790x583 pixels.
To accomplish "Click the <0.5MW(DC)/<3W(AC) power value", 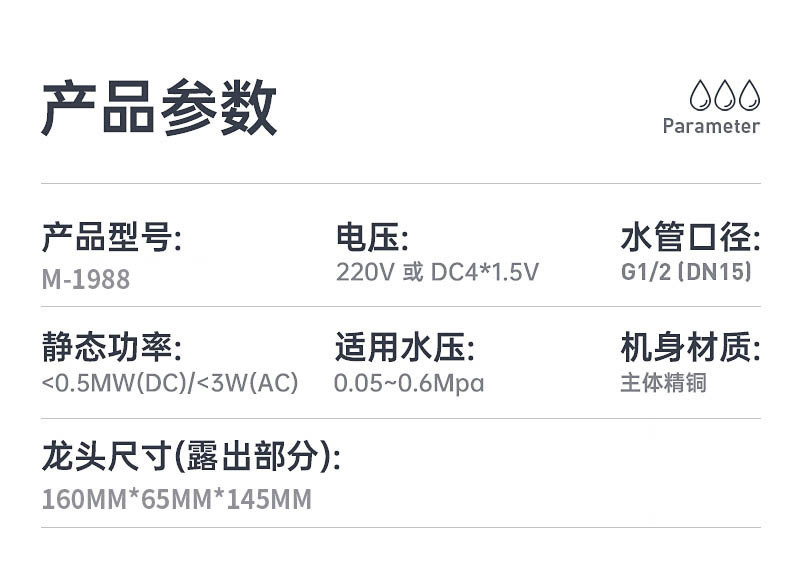I will (170, 383).
